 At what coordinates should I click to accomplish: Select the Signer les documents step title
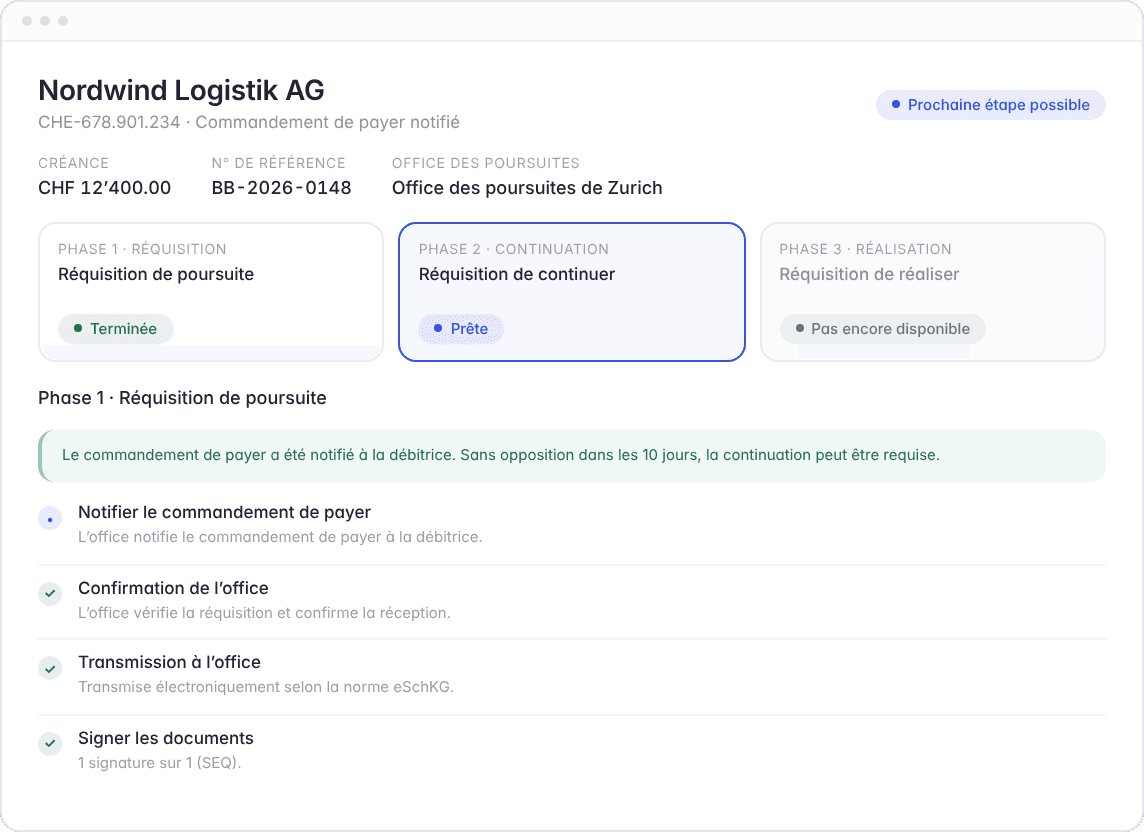[x=166, y=738]
